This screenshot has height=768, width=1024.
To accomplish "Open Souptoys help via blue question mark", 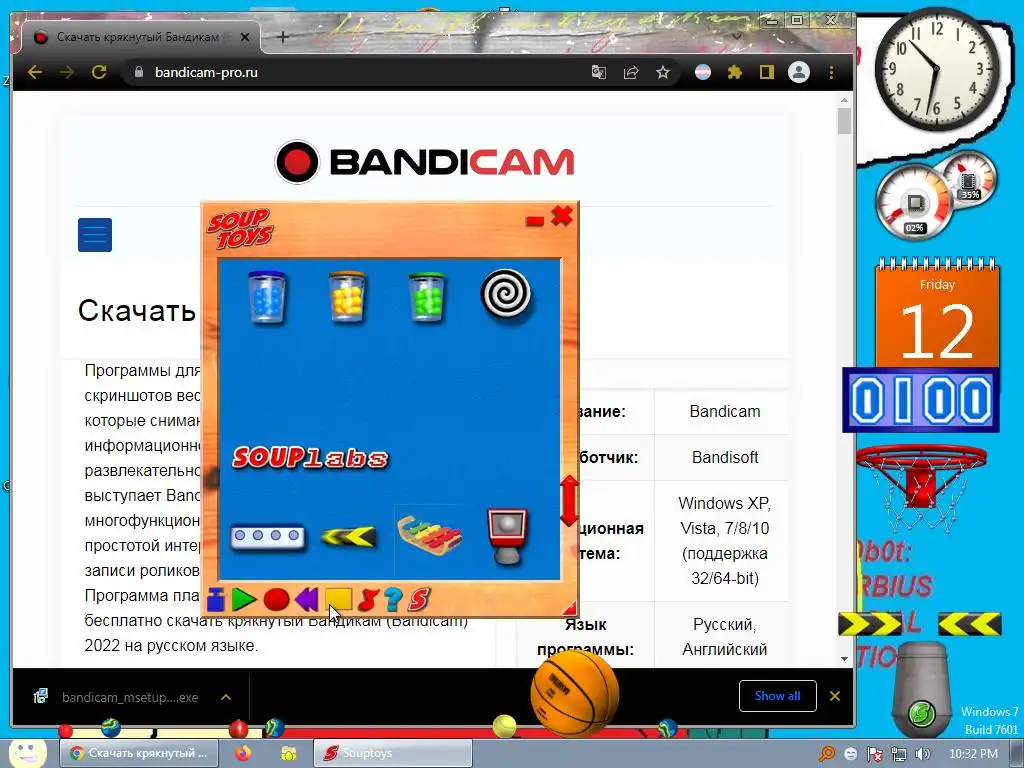I will click(x=393, y=599).
